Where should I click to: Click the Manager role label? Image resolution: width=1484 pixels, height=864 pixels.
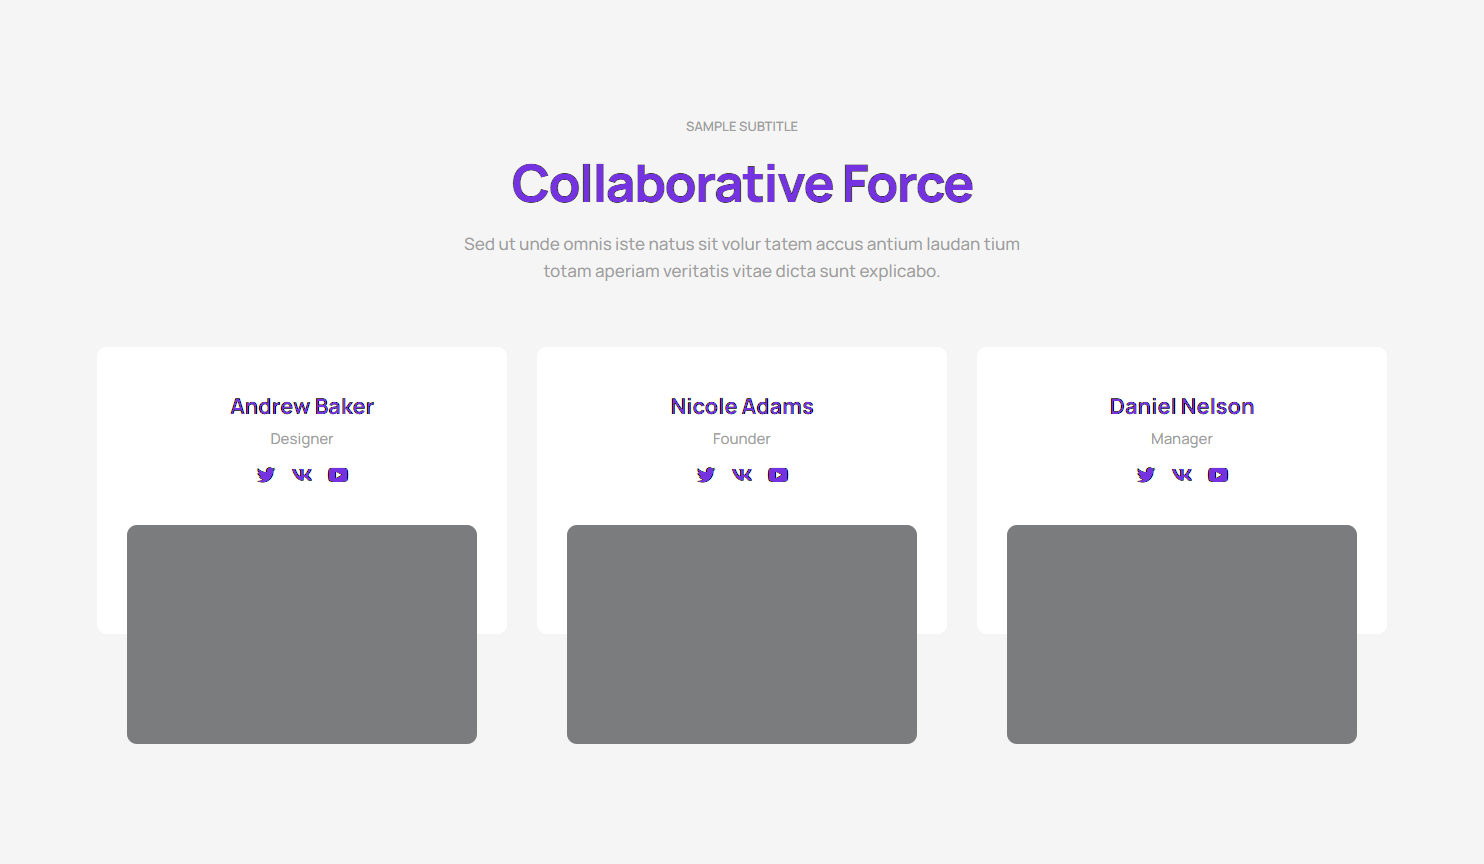(1182, 439)
